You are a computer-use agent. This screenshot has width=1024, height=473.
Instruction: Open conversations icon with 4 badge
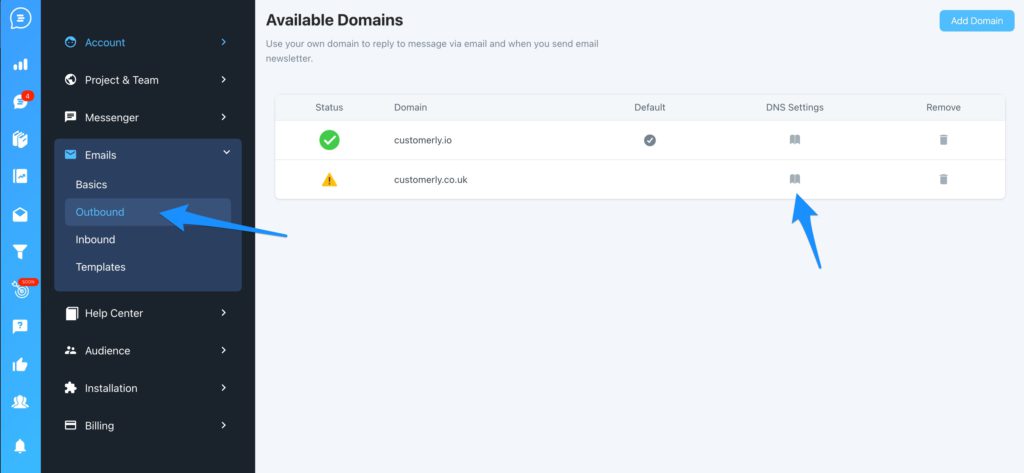pyautogui.click(x=21, y=101)
